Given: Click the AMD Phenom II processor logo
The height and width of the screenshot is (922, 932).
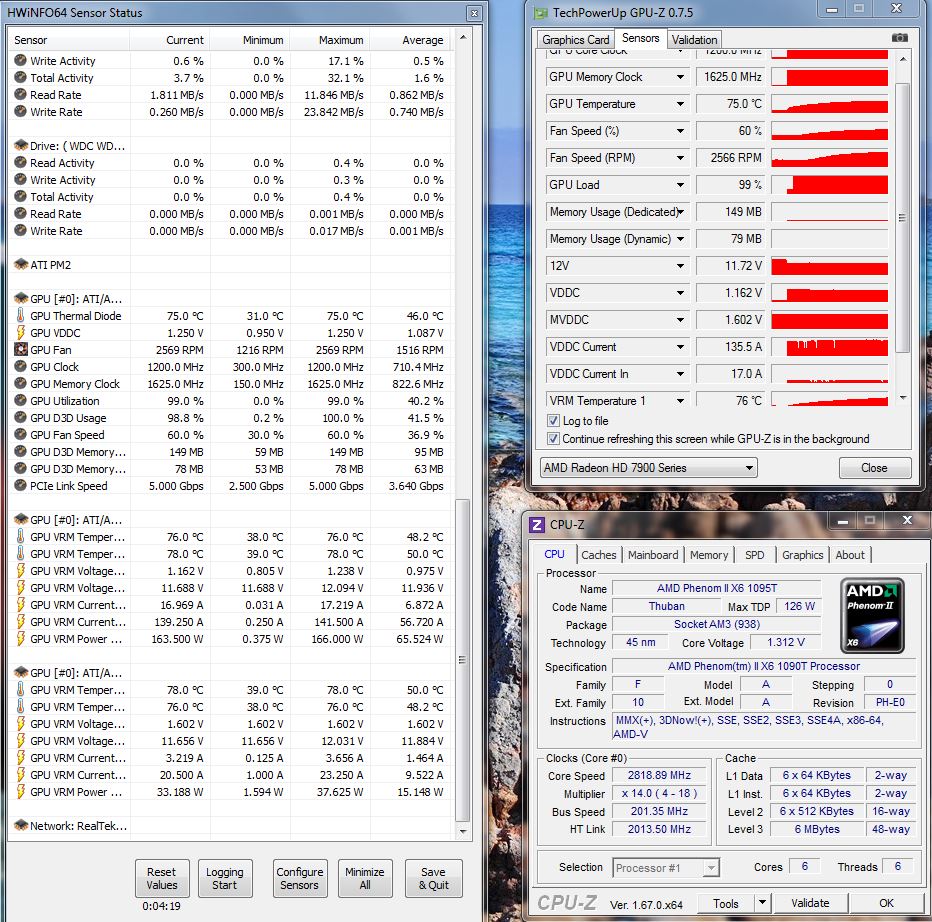Looking at the screenshot, I should (873, 616).
